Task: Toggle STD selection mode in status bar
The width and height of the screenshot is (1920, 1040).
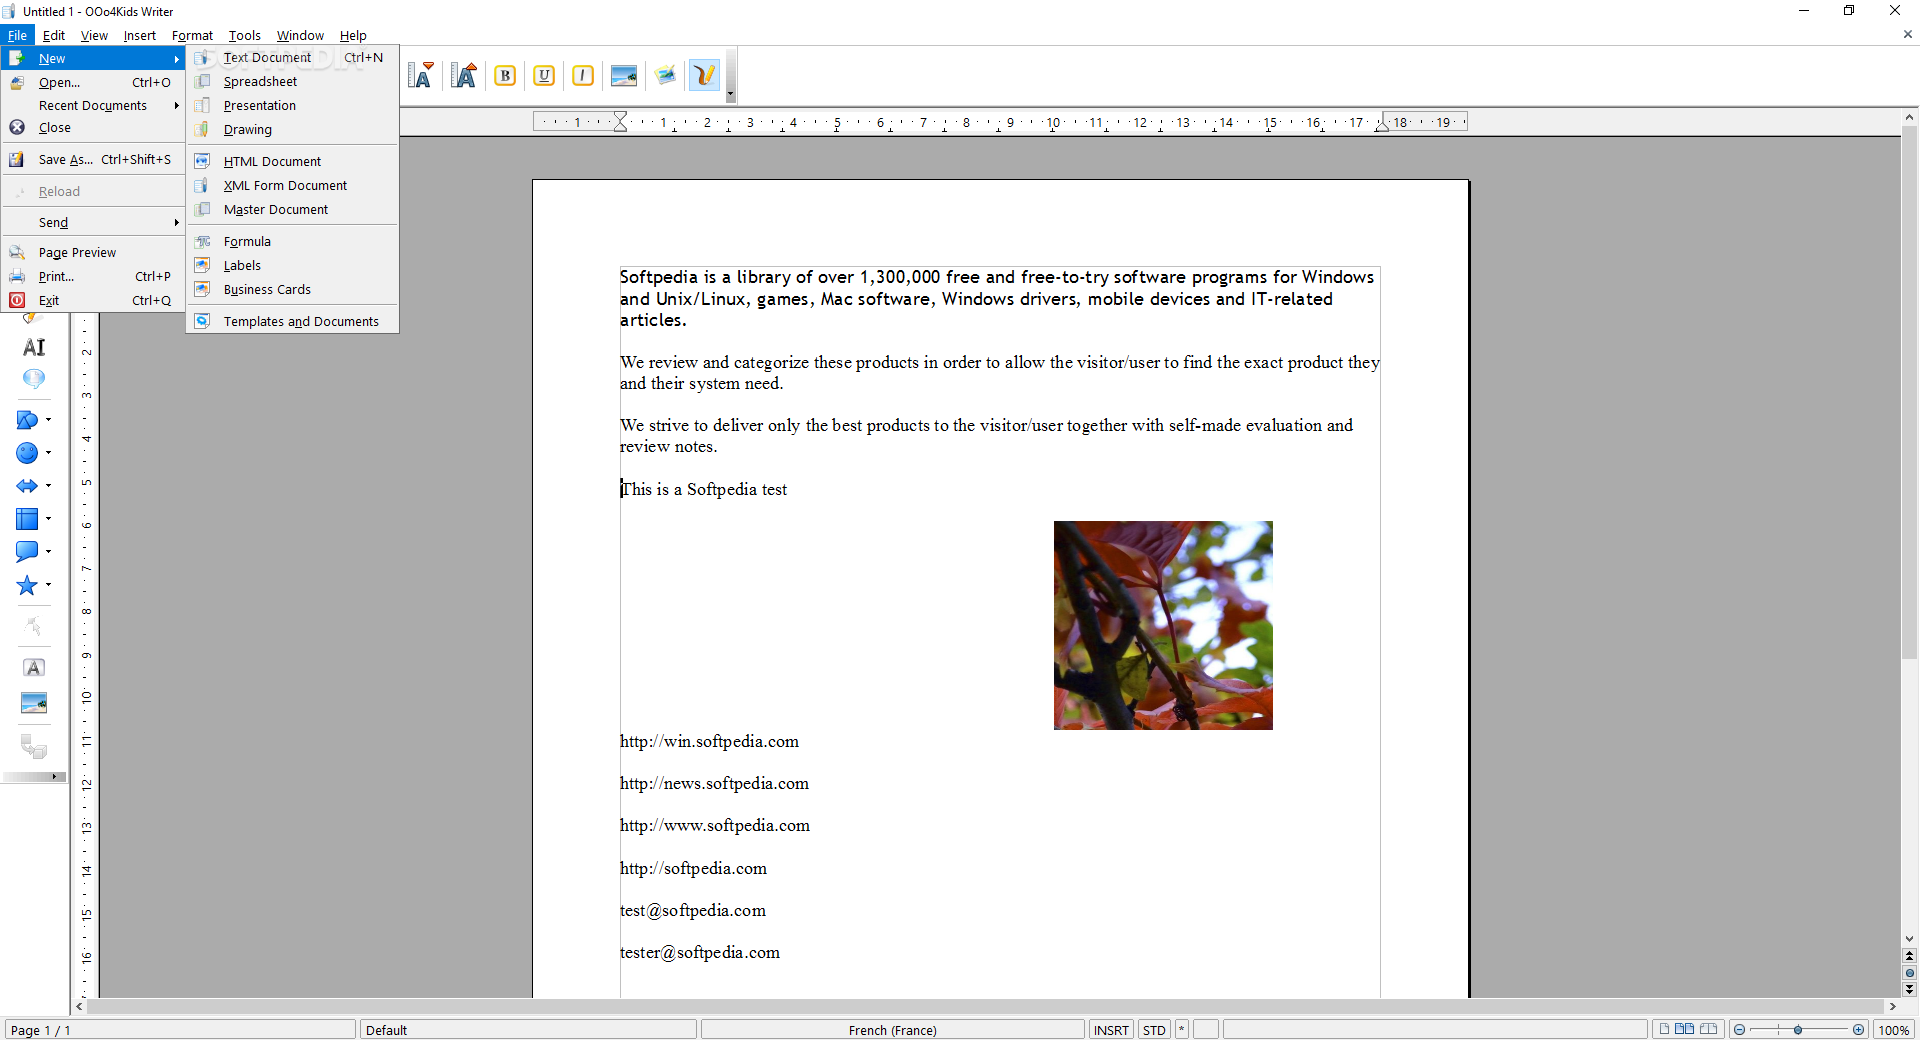Action: [x=1154, y=1030]
